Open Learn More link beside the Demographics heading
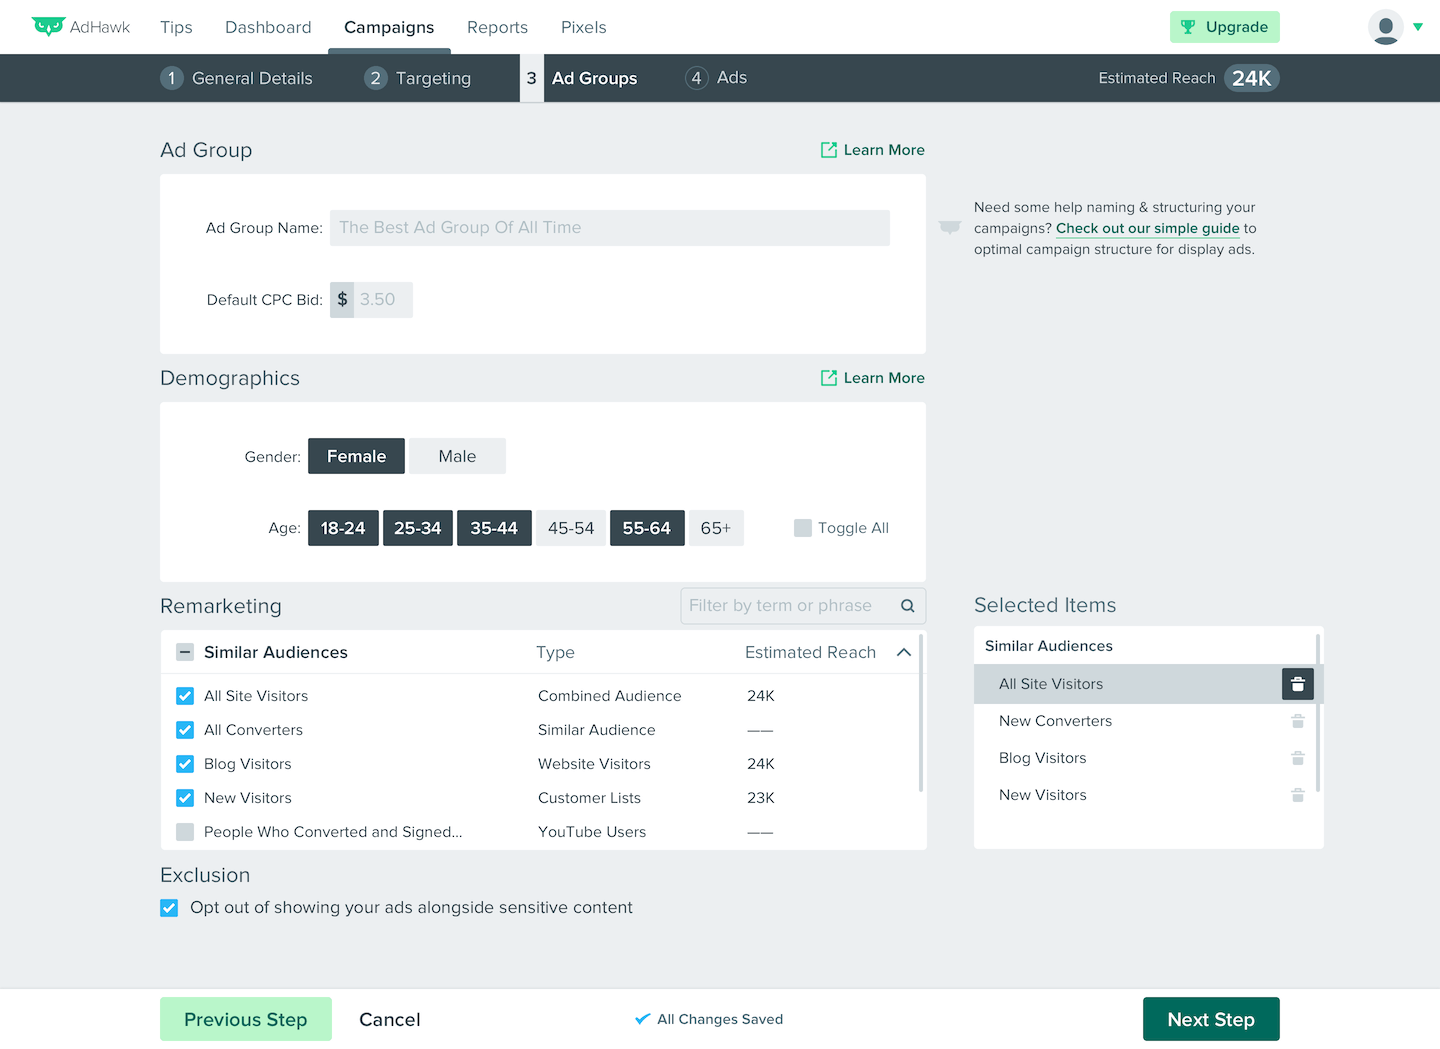The height and width of the screenshot is (1049, 1440). click(x=872, y=378)
